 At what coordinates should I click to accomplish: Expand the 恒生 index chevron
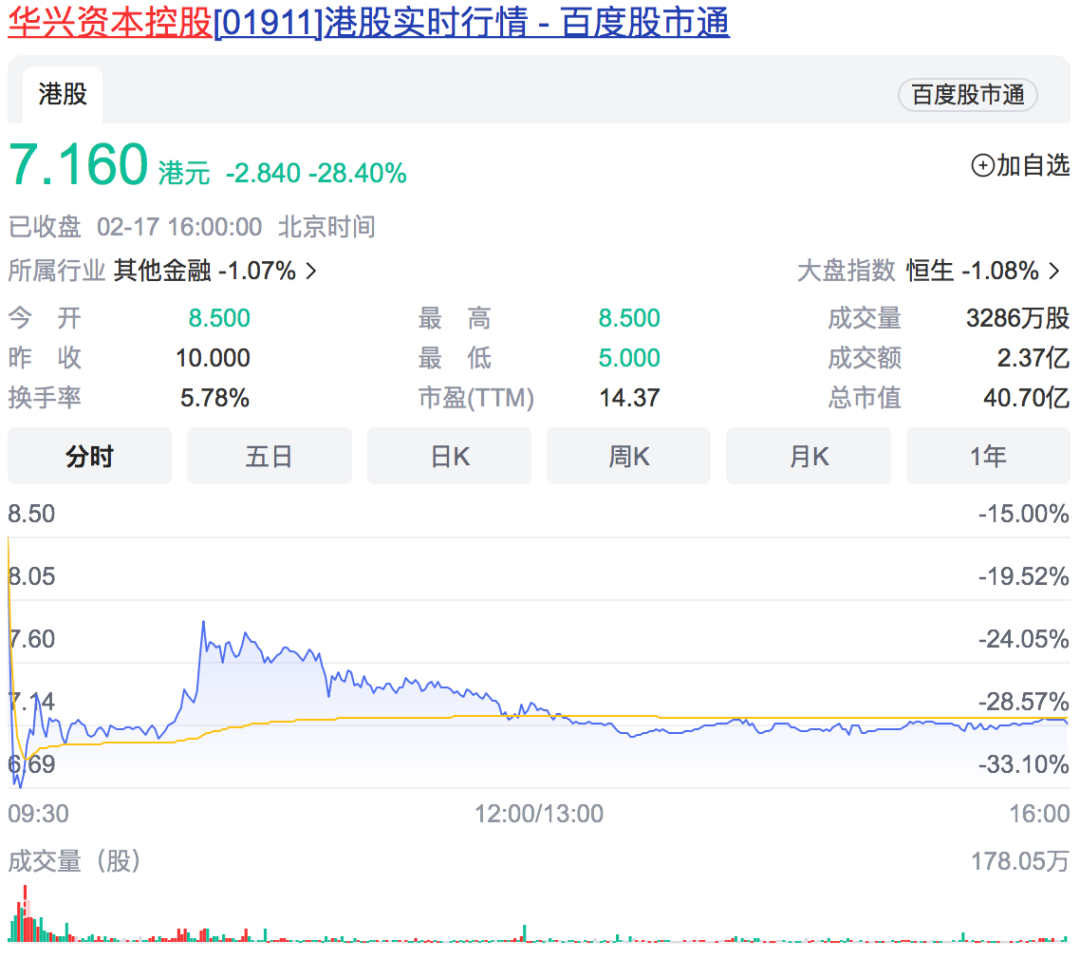pos(1055,271)
